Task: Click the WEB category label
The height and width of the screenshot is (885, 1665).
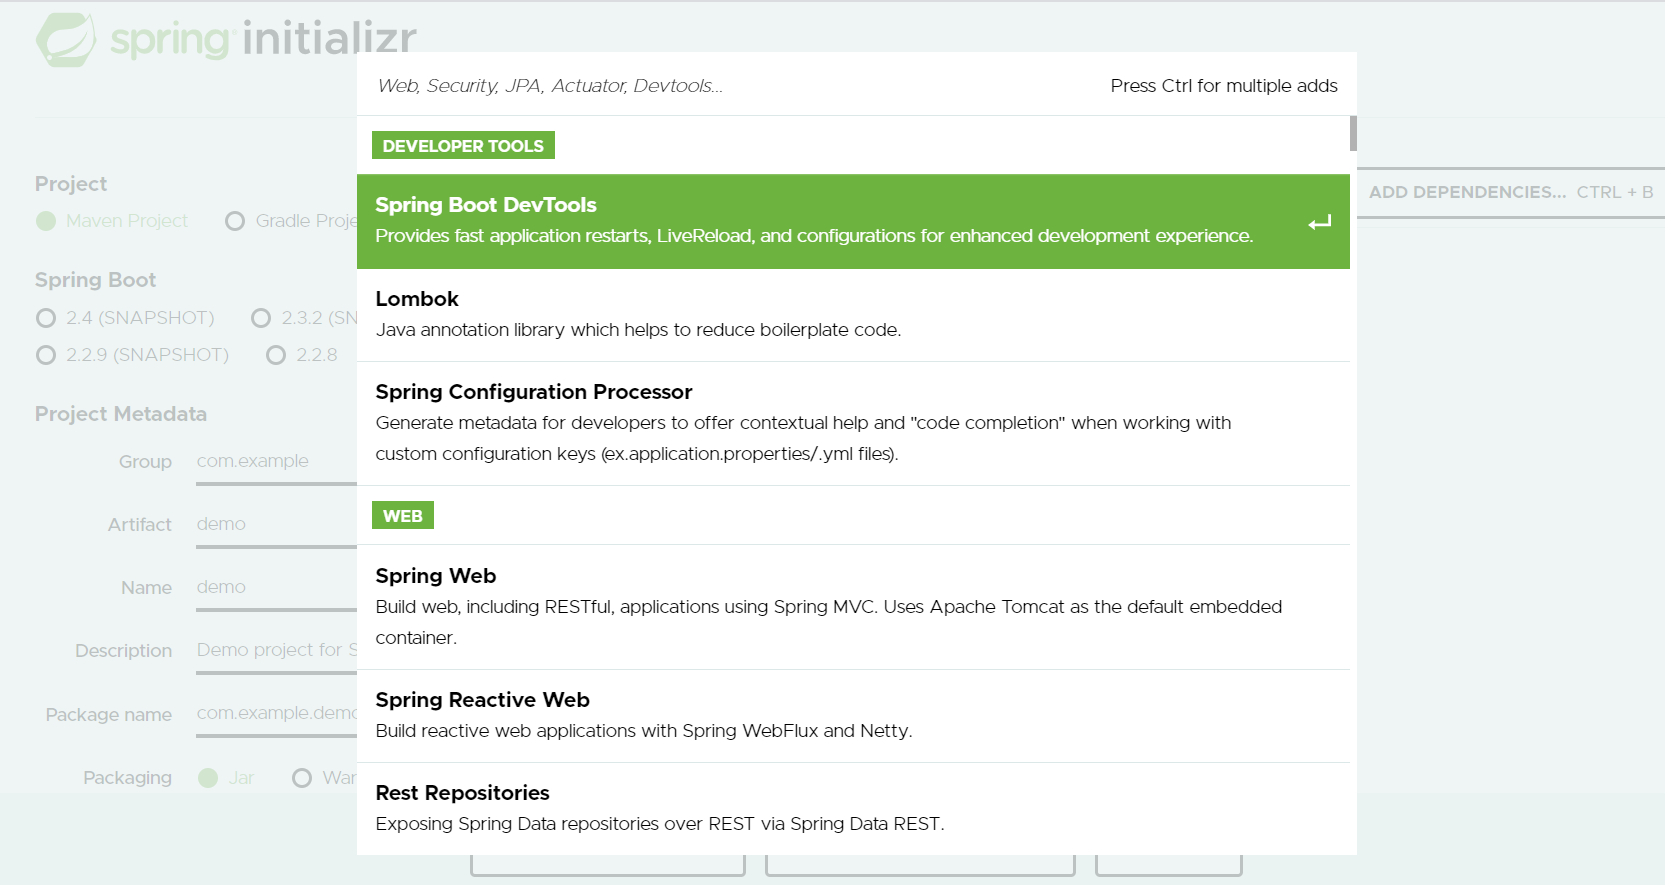Action: [x=403, y=516]
